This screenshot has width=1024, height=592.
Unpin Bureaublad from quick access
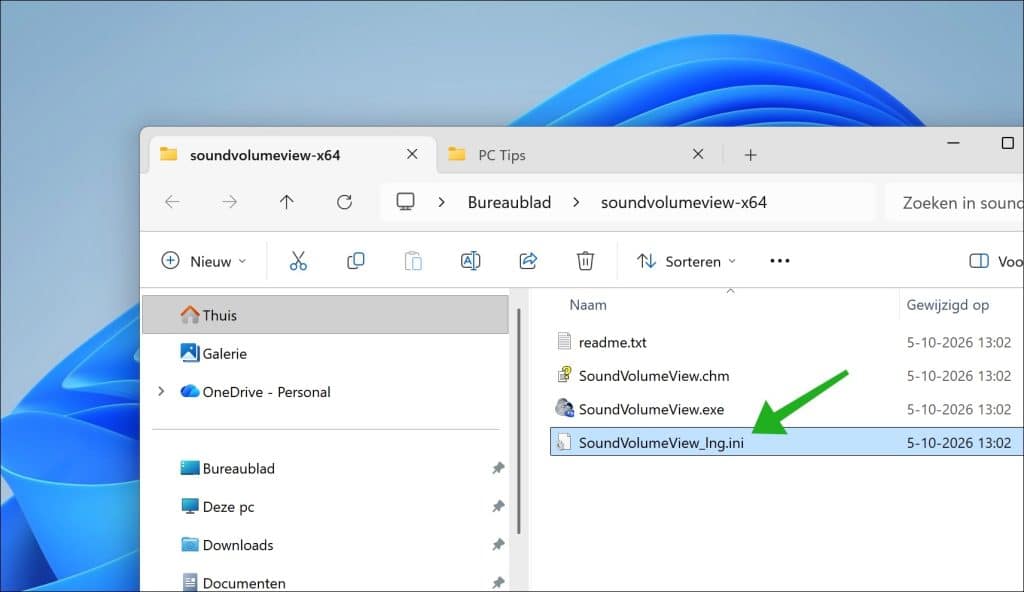pos(498,468)
